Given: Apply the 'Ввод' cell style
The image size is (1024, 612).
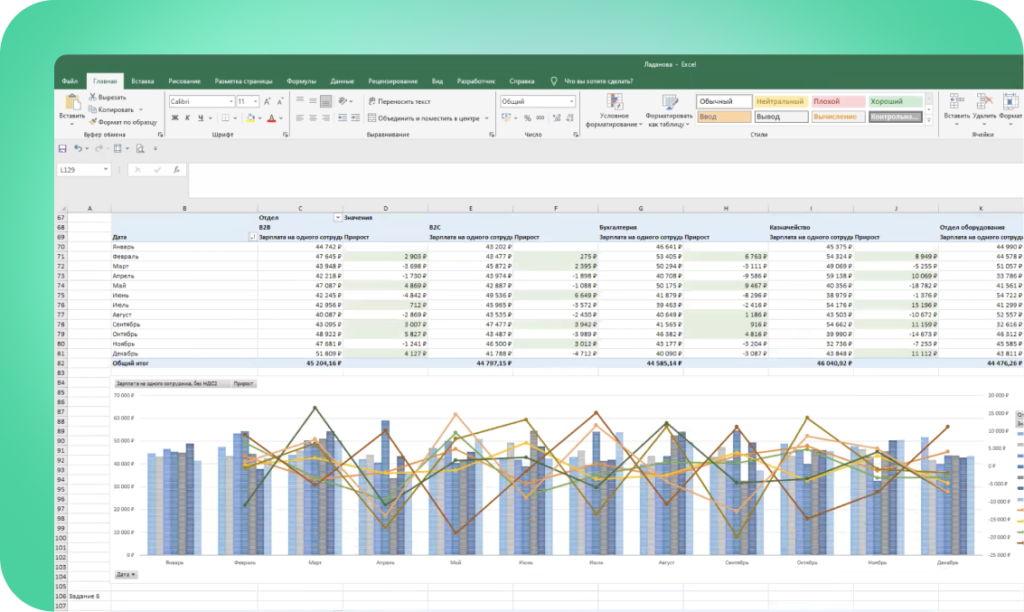Looking at the screenshot, I should tap(724, 116).
